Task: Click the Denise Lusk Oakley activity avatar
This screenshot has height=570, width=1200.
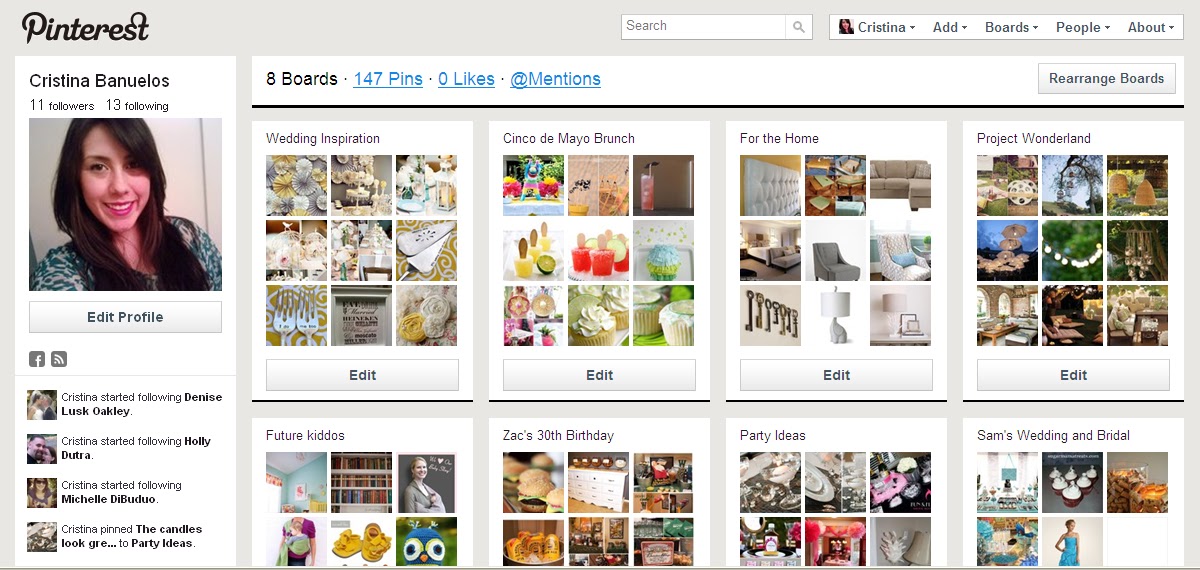Action: coord(42,405)
